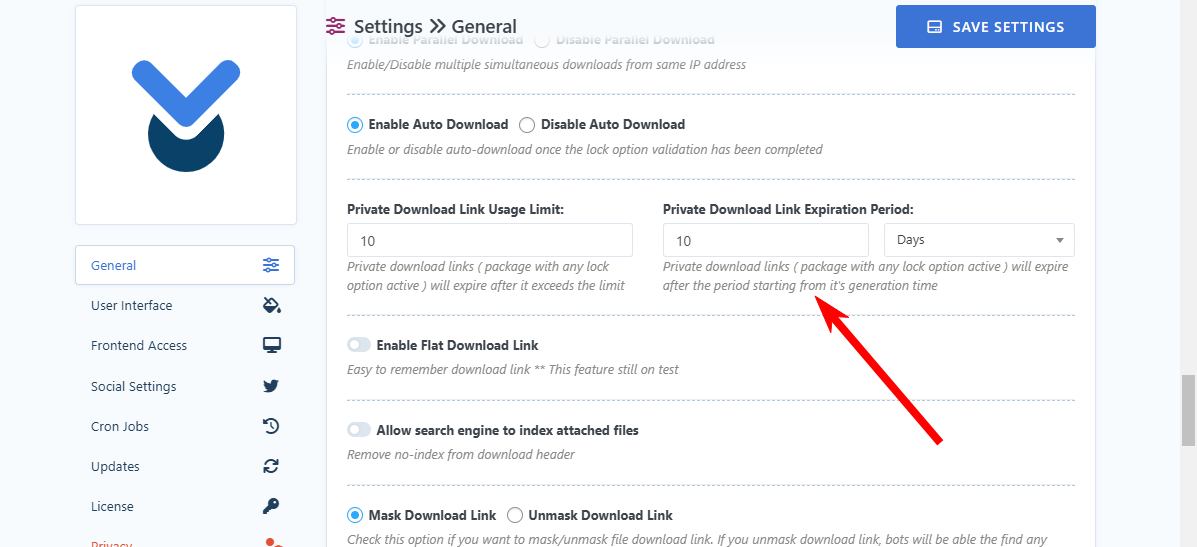The height and width of the screenshot is (547, 1197).
Task: Toggle the Enable Flat Download Link switch
Action: 359,345
